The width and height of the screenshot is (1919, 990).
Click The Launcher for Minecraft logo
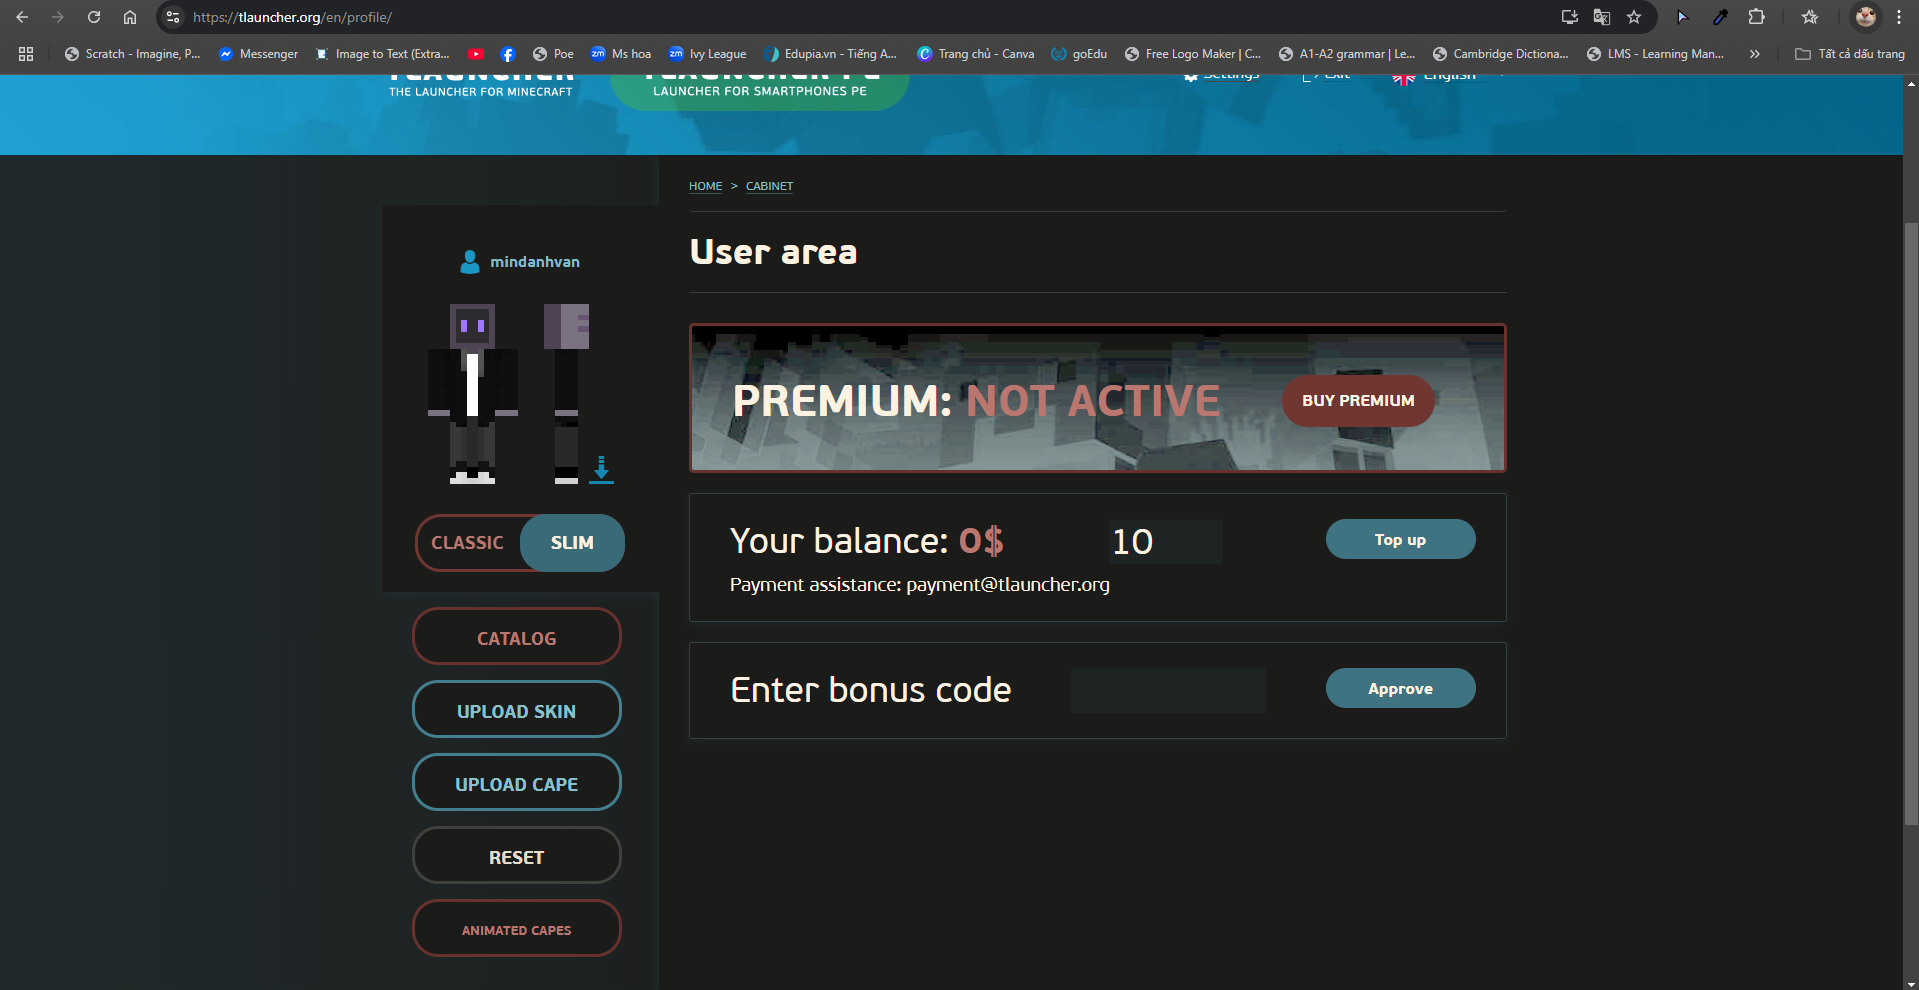click(x=481, y=86)
